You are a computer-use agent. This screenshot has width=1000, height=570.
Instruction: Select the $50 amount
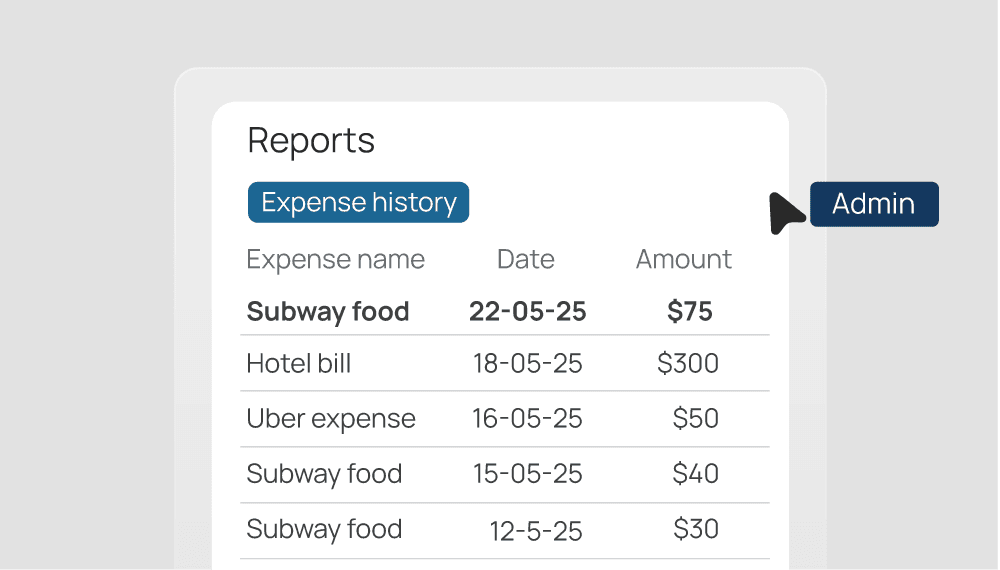(x=695, y=419)
